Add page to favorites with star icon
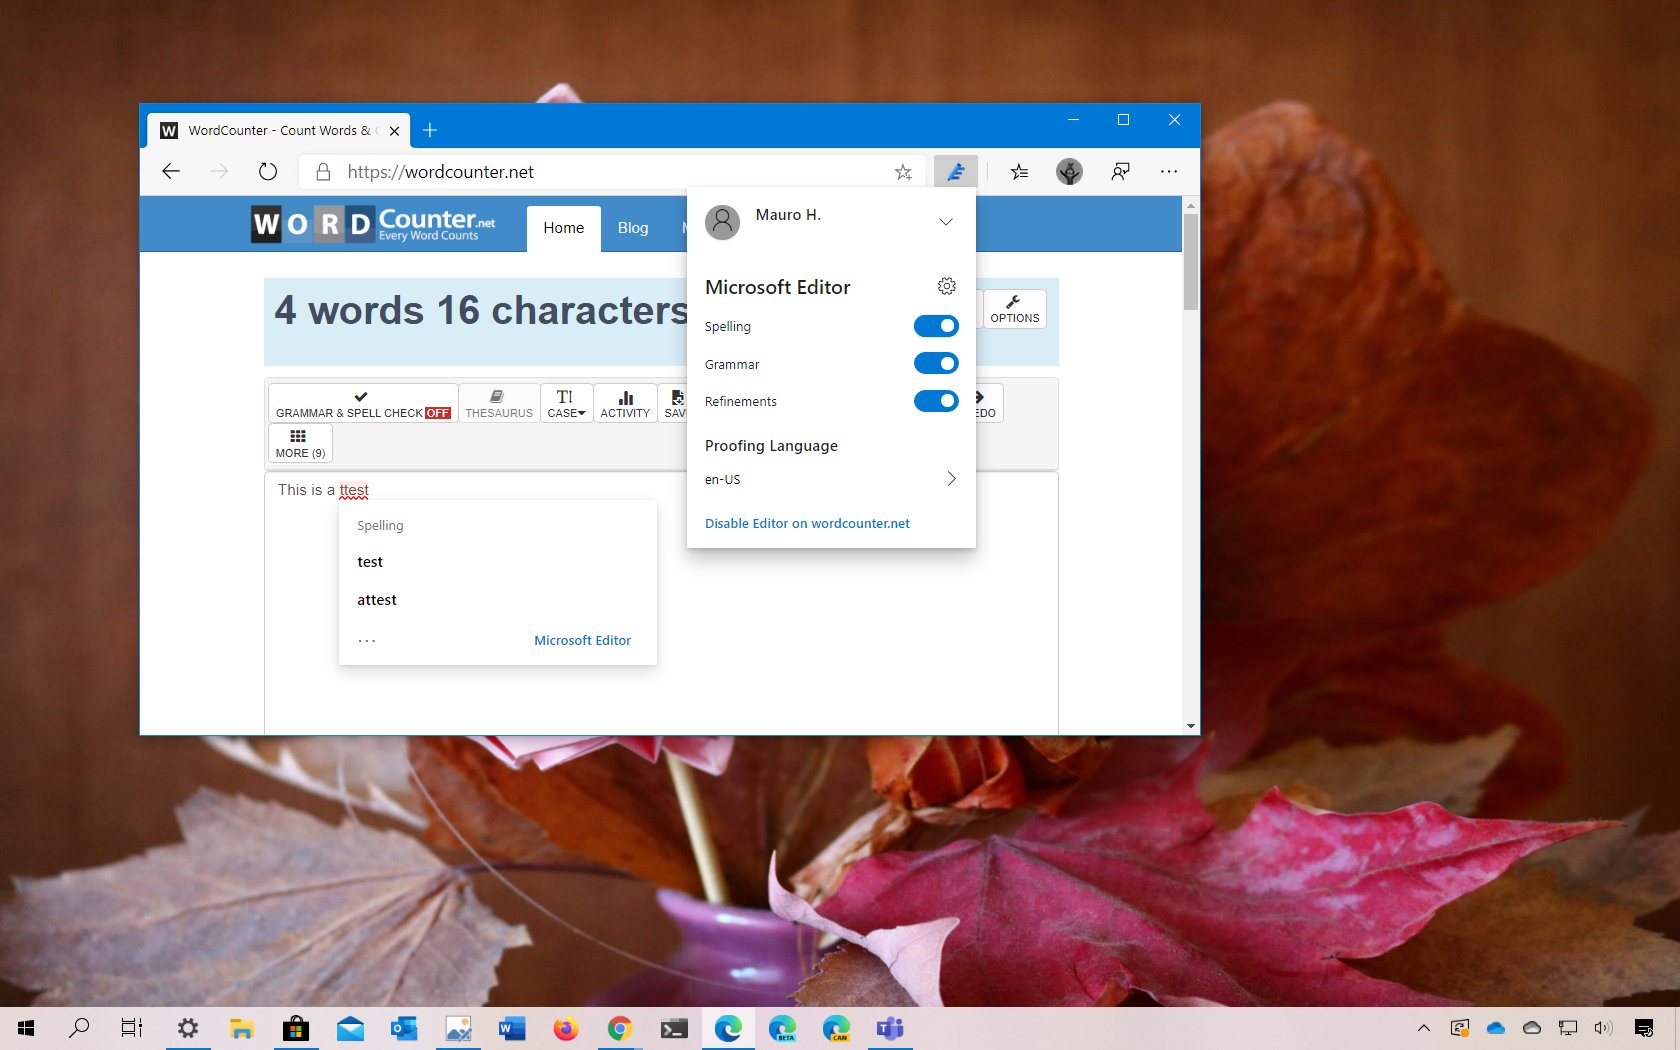Screen dimensions: 1680x1050 (x=903, y=171)
